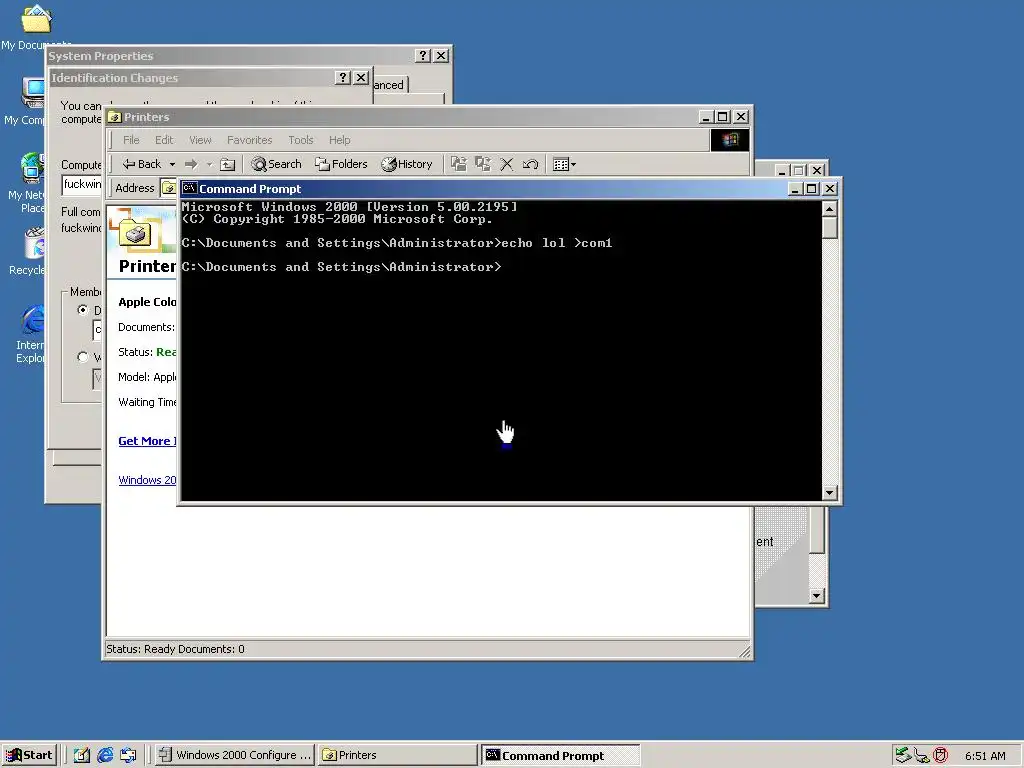Open Recycle Bin desktop icon
Image resolution: width=1024 pixels, height=768 pixels.
click(29, 251)
